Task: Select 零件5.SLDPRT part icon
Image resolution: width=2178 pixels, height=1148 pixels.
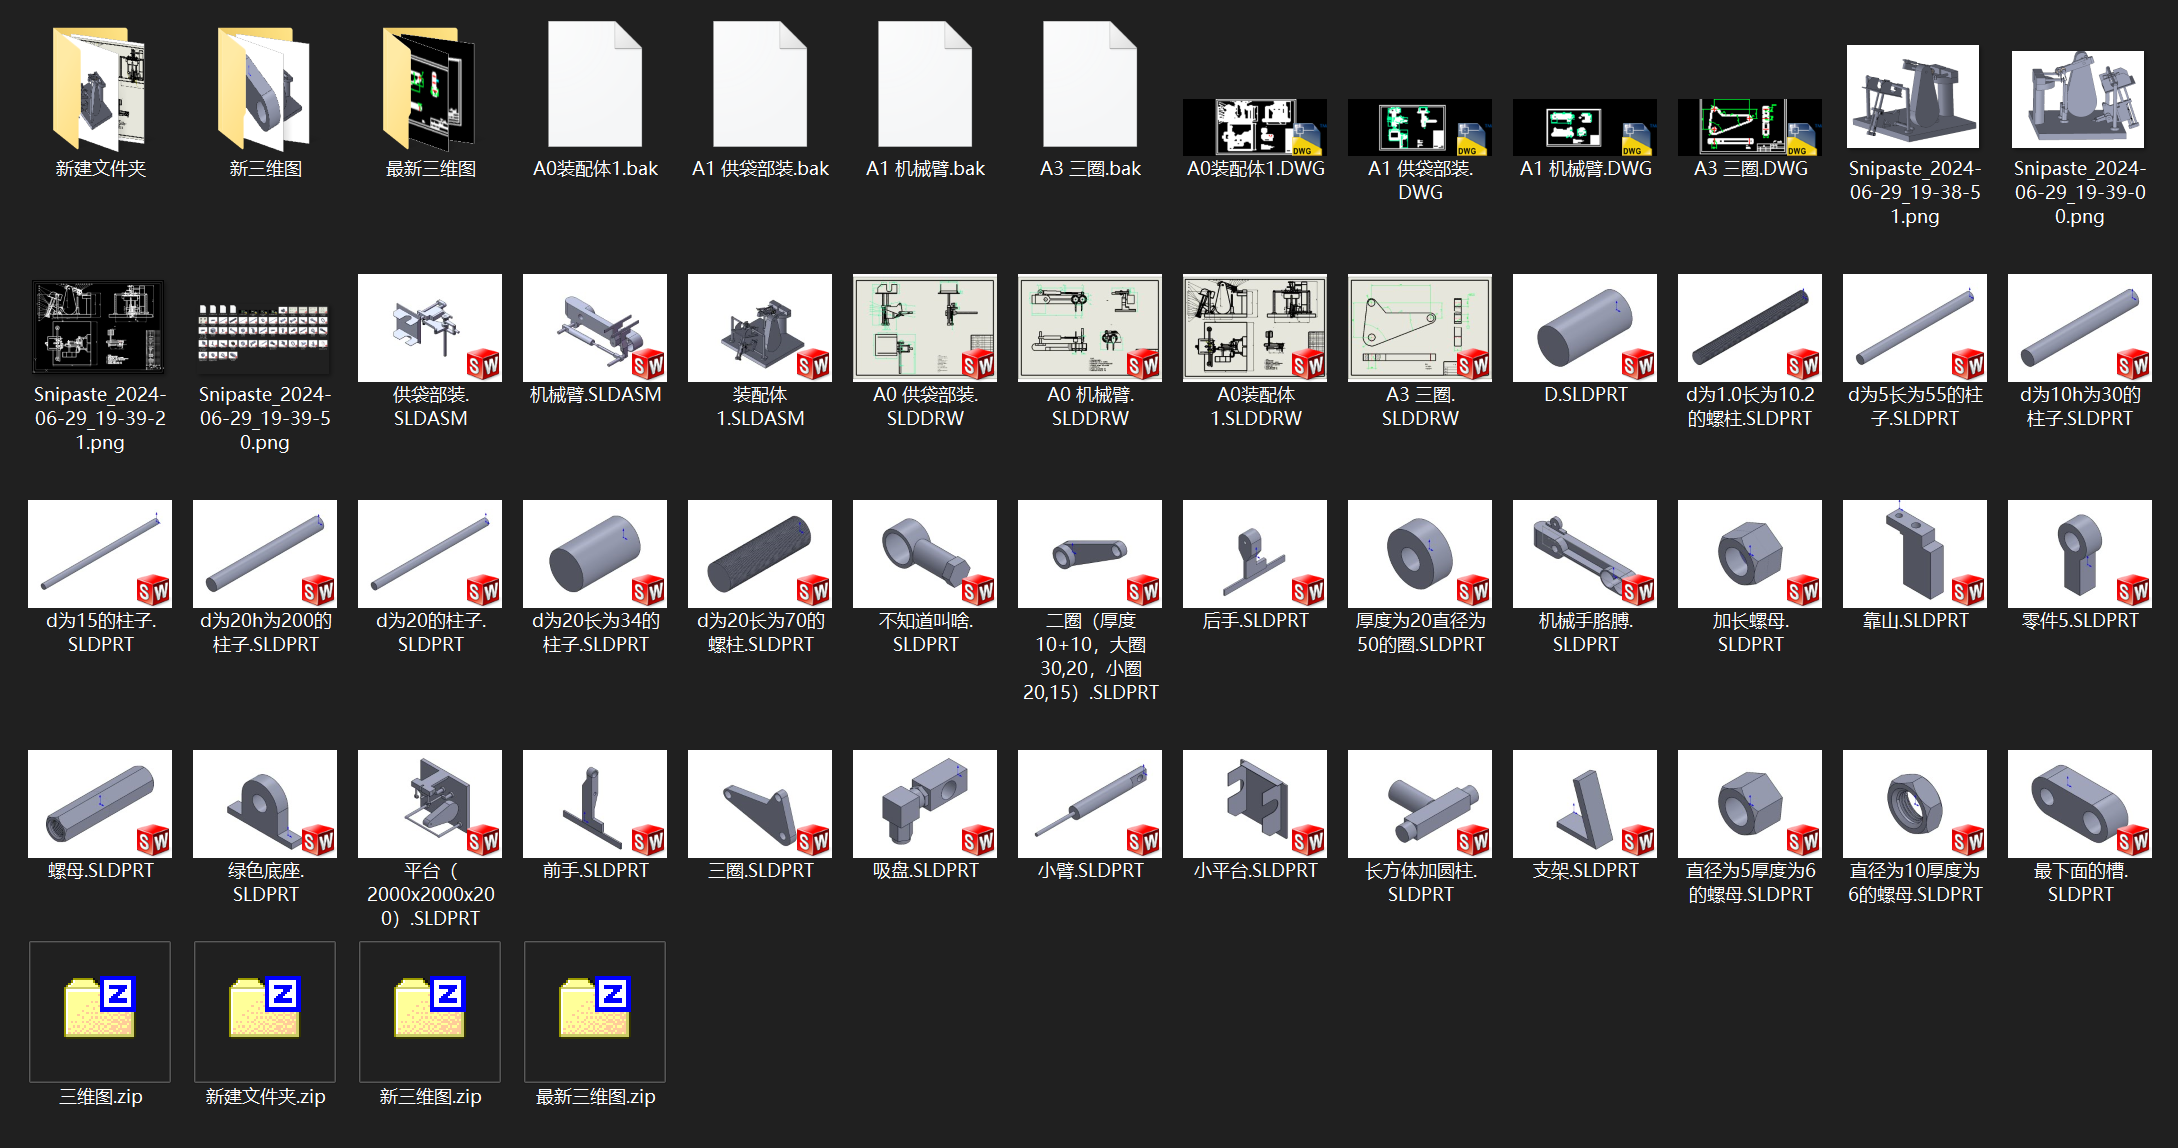Action: tap(2080, 554)
